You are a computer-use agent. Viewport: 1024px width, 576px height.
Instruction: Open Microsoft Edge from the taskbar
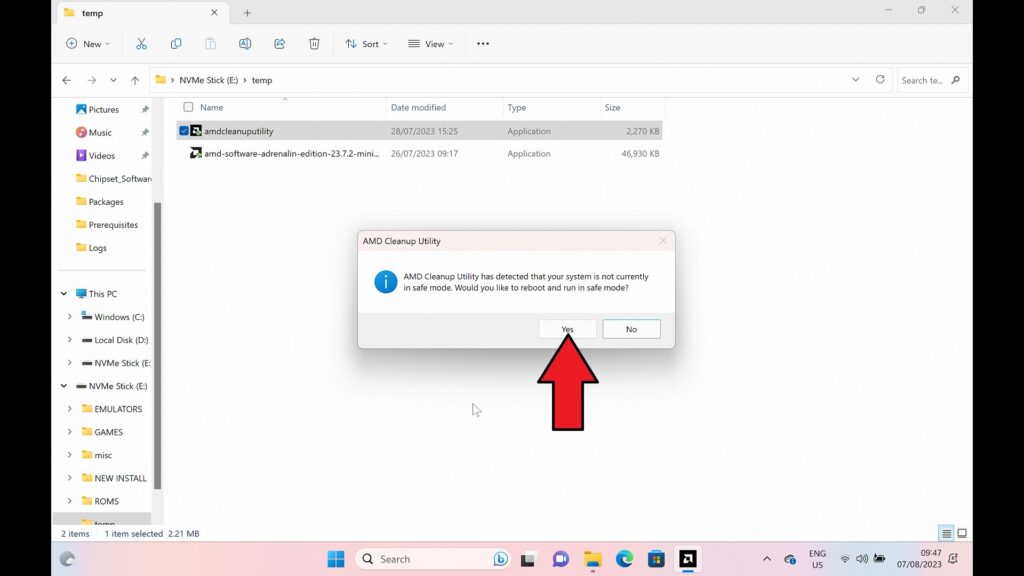tap(624, 559)
